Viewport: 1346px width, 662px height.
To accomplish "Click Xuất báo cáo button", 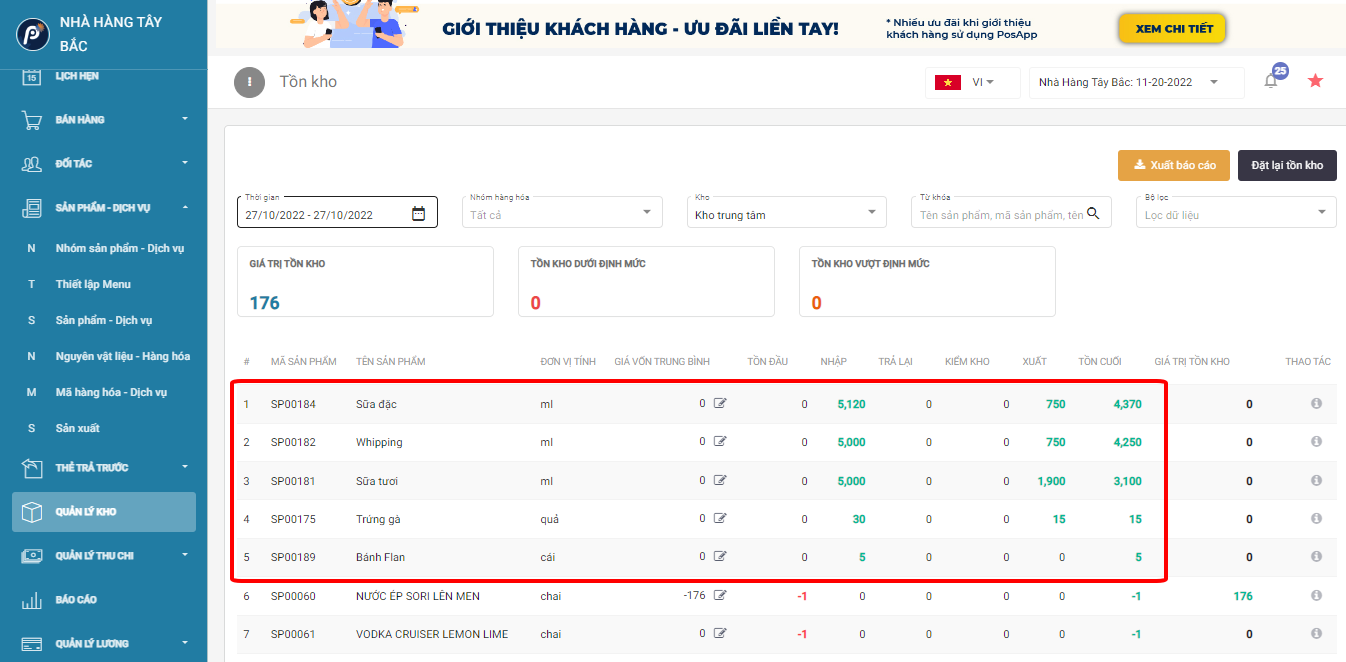I will 1173,165.
